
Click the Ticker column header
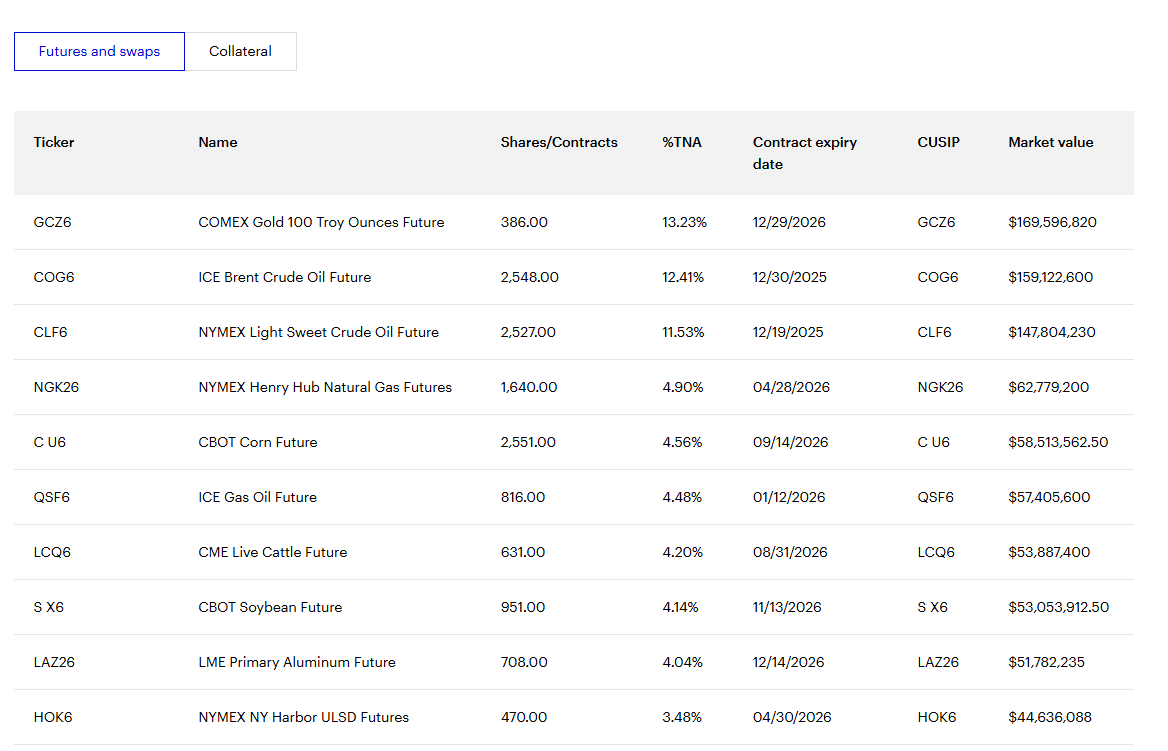(54, 142)
